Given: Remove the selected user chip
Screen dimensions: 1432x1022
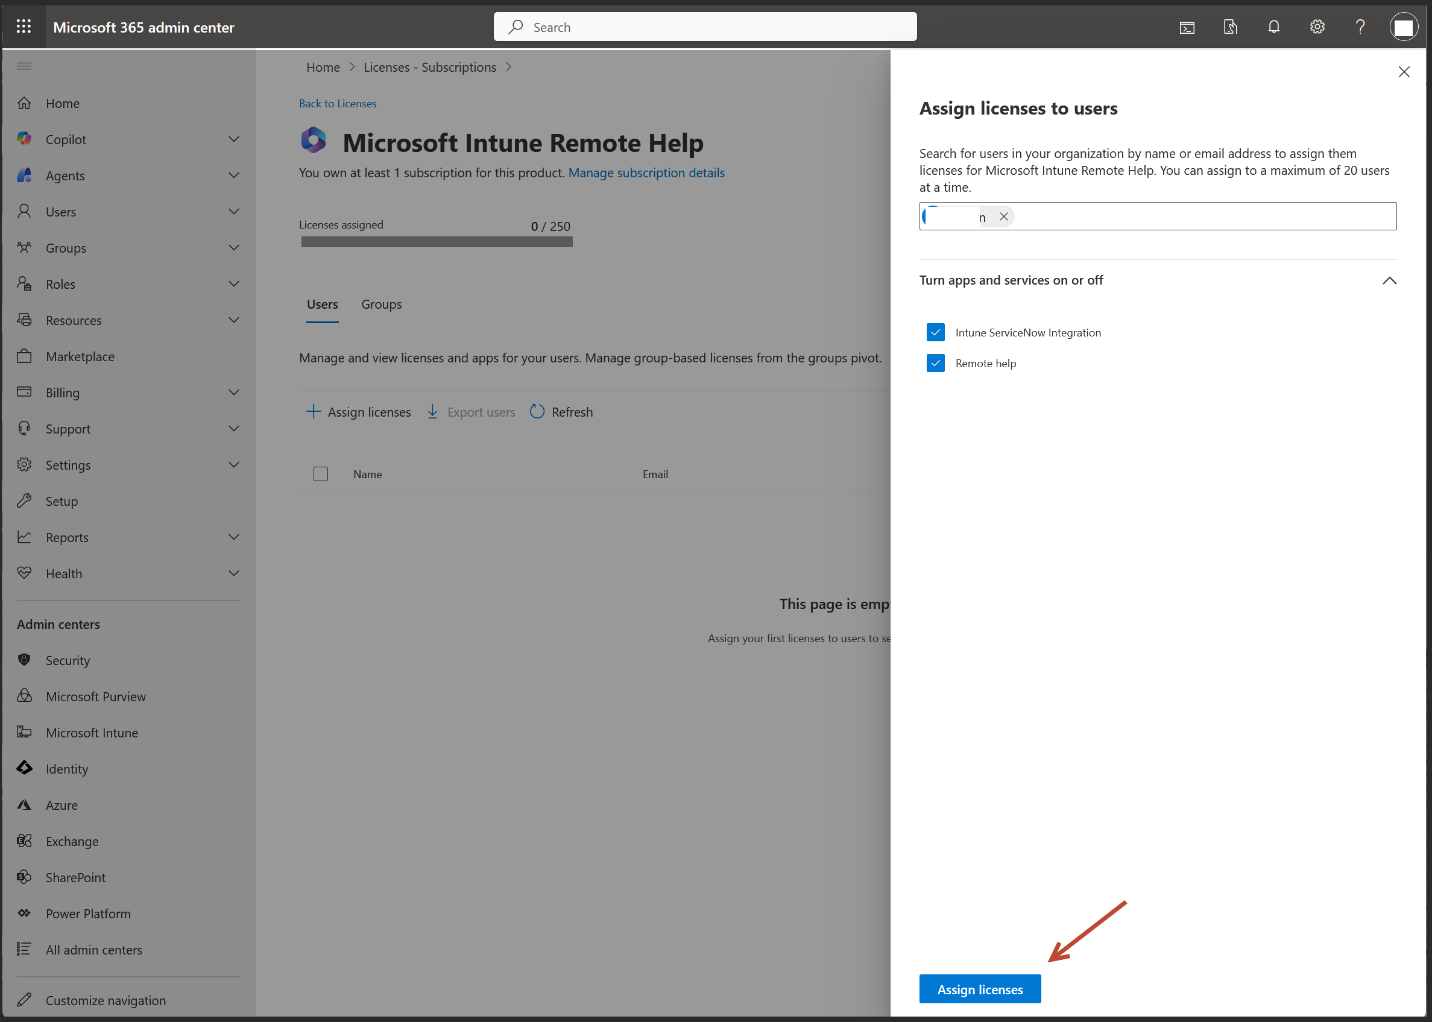Looking at the screenshot, I should point(1004,217).
